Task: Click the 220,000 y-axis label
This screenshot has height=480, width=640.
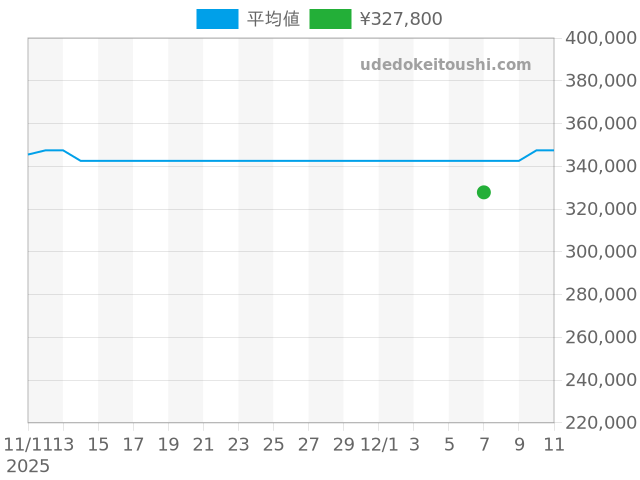Action: click(601, 423)
